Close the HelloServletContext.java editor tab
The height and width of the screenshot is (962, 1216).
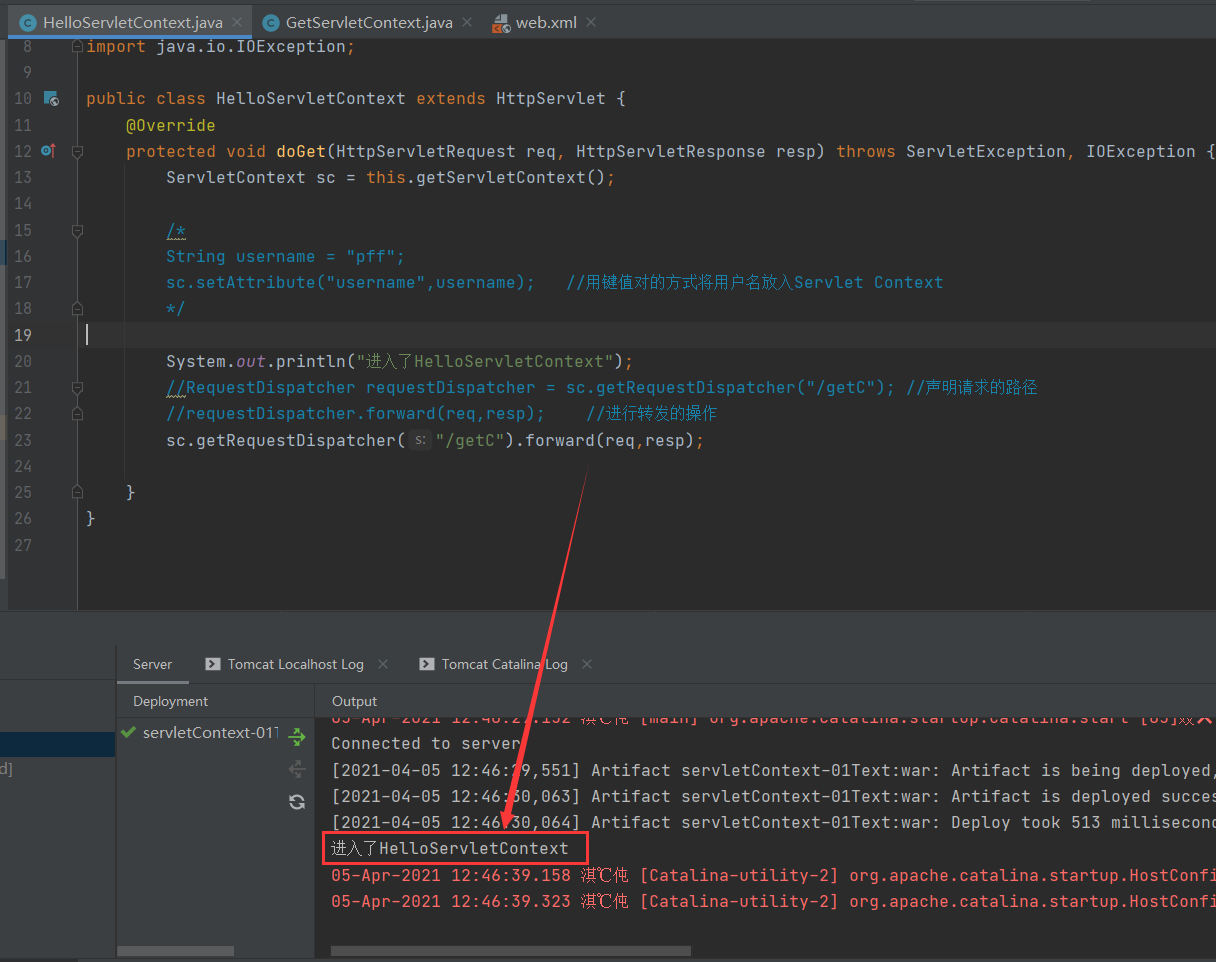[x=236, y=22]
